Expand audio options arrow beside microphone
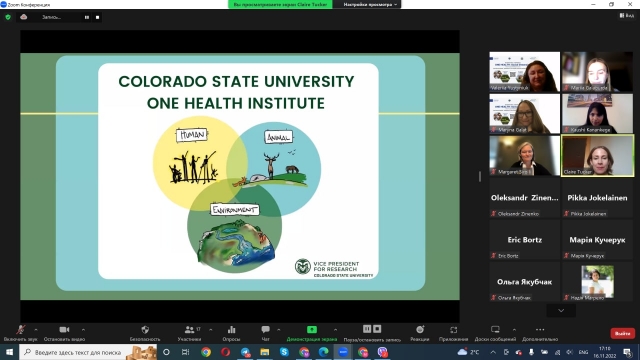640x360 pixels. [x=36, y=329]
